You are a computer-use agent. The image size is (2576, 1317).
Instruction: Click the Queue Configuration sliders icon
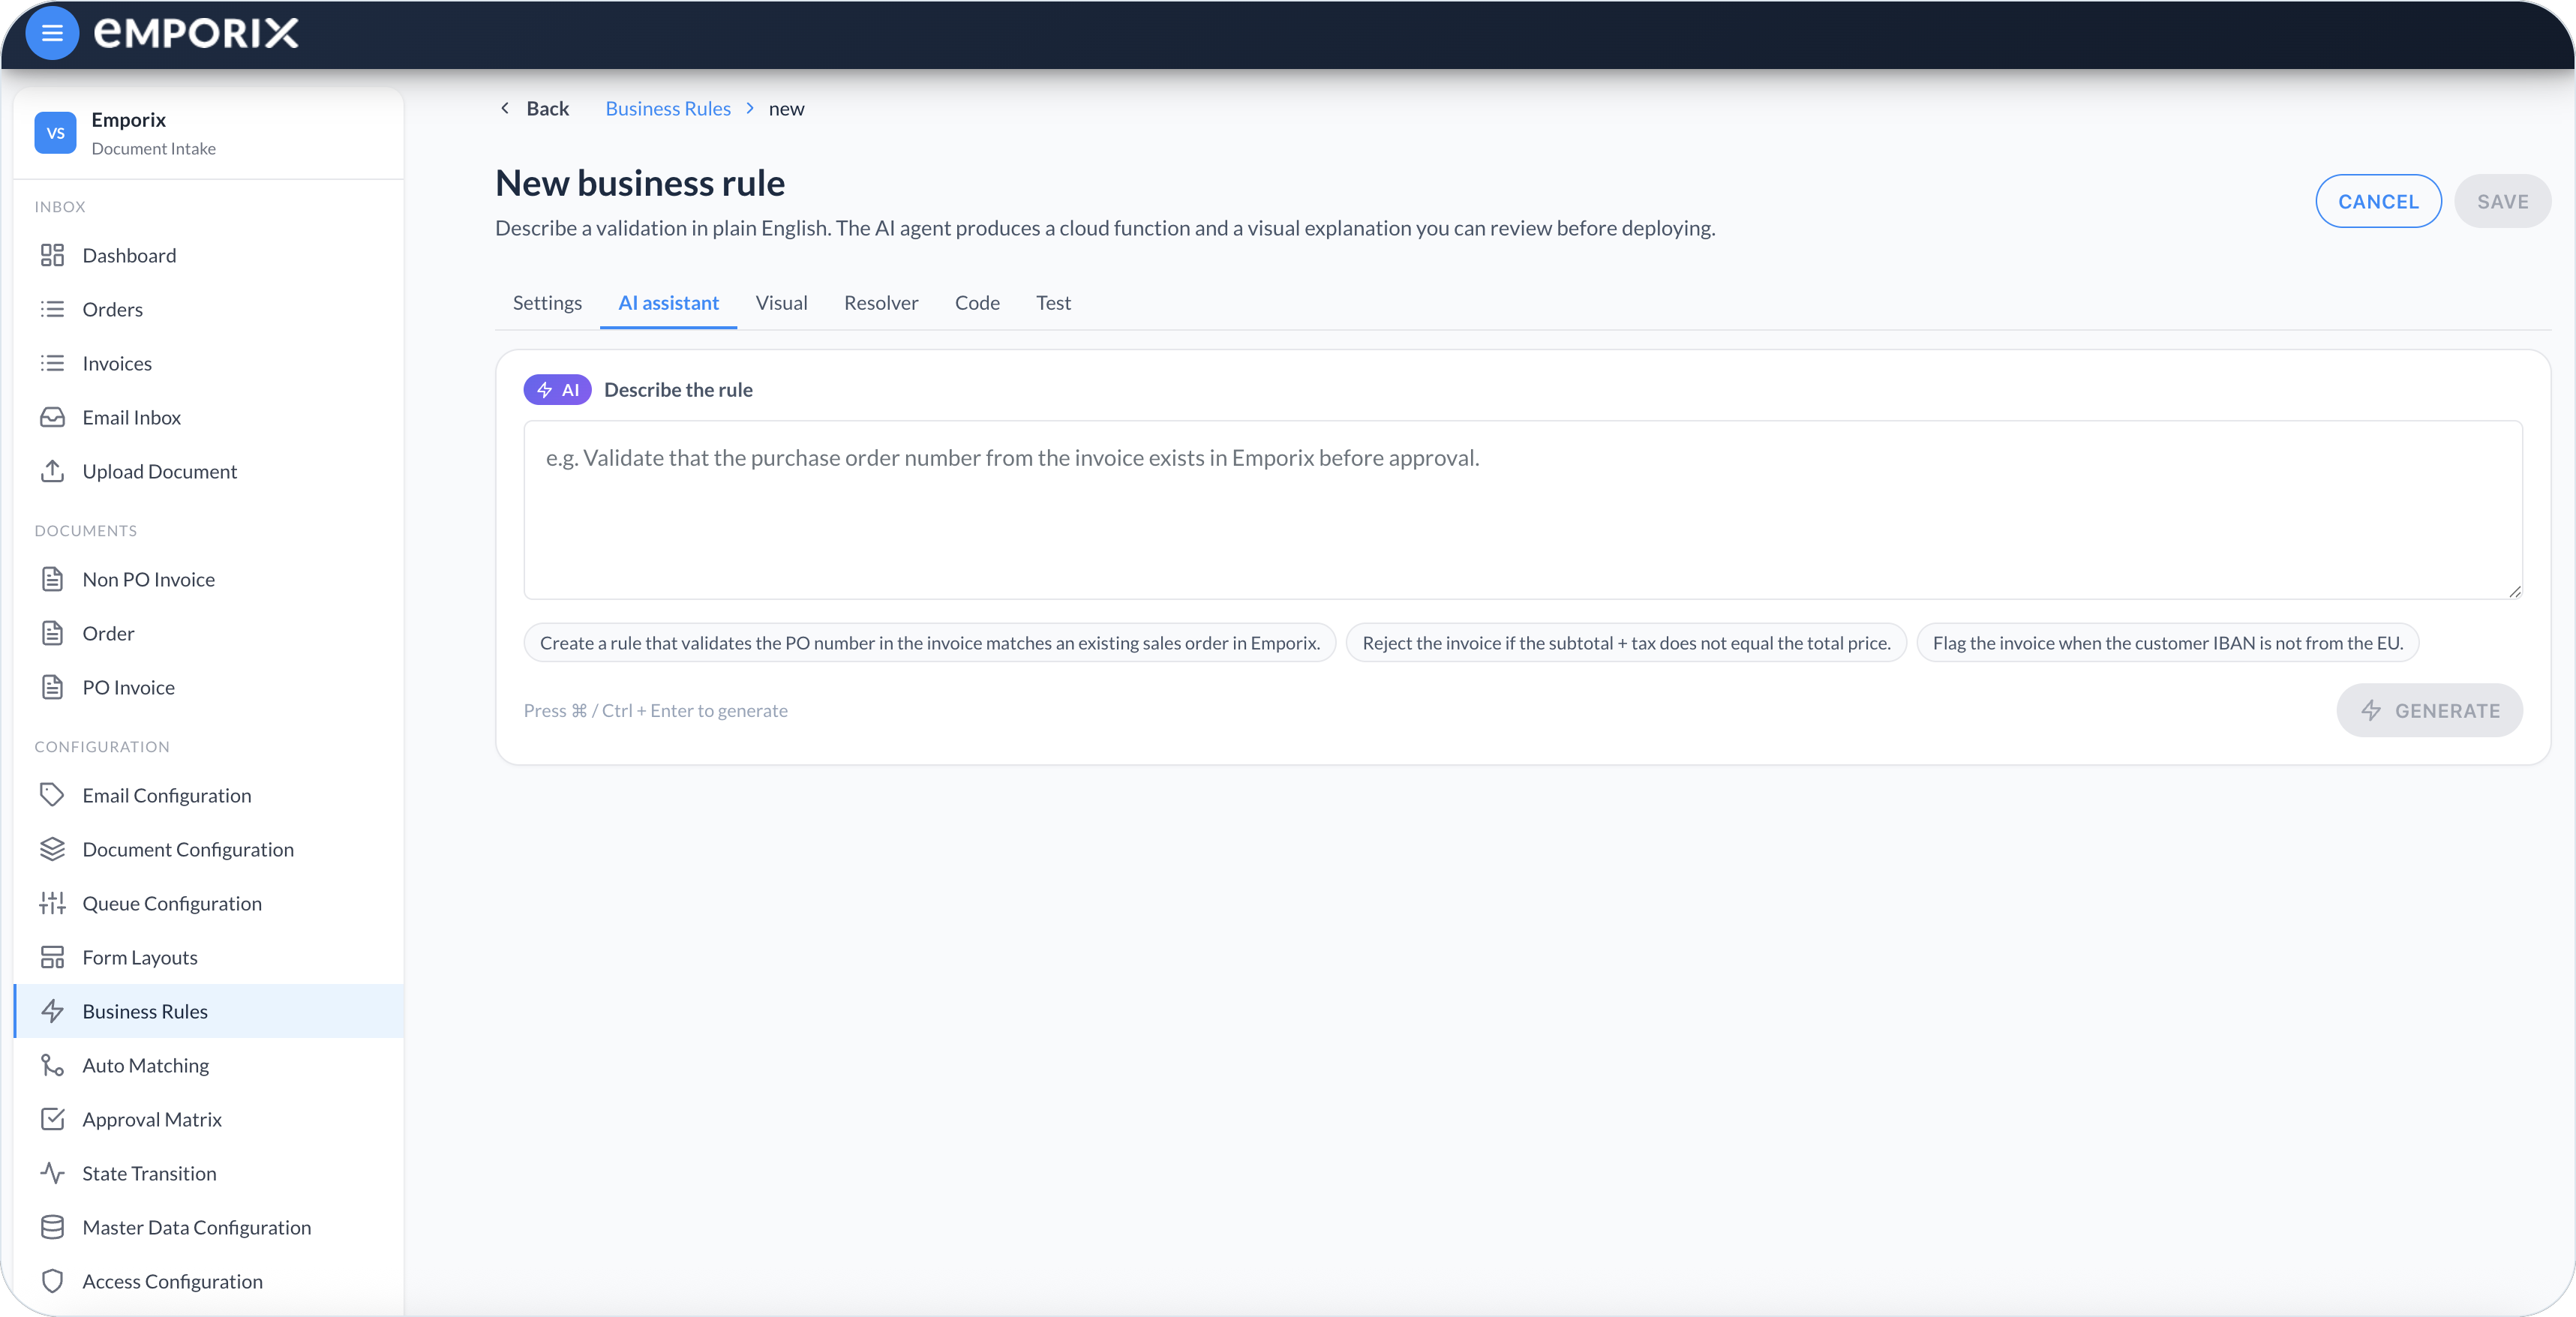[x=52, y=903]
